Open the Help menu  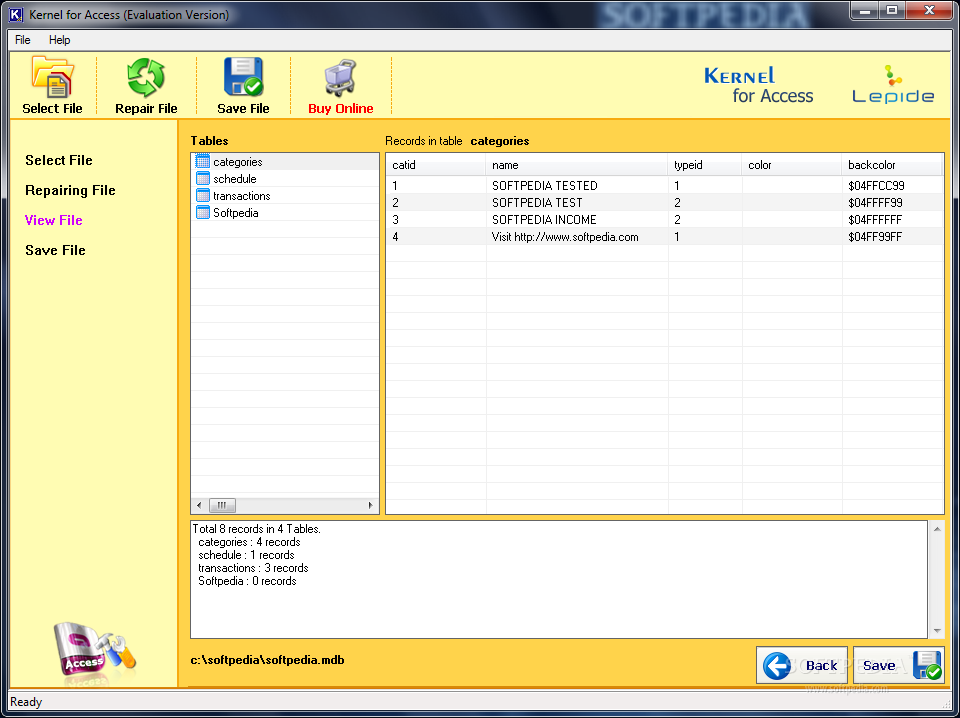pyautogui.click(x=59, y=40)
